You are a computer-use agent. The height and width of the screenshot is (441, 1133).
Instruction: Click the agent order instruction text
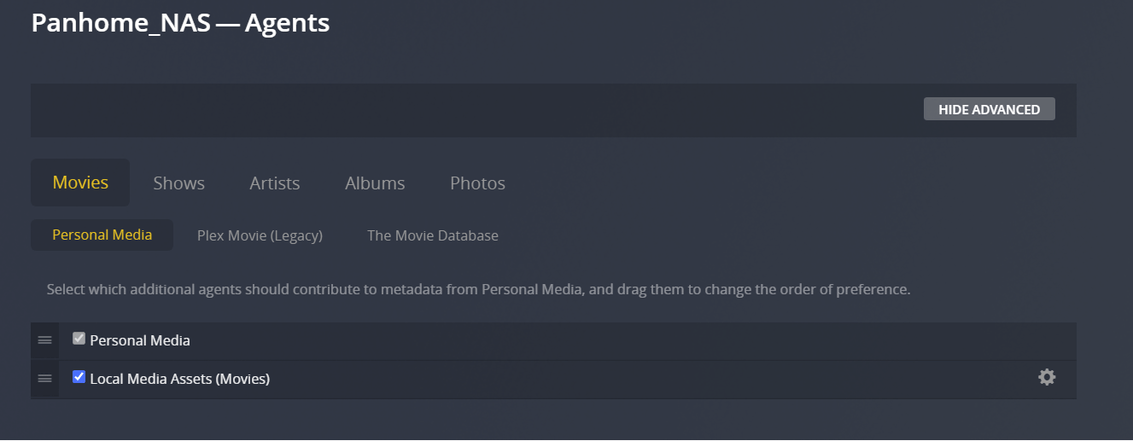pos(478,290)
